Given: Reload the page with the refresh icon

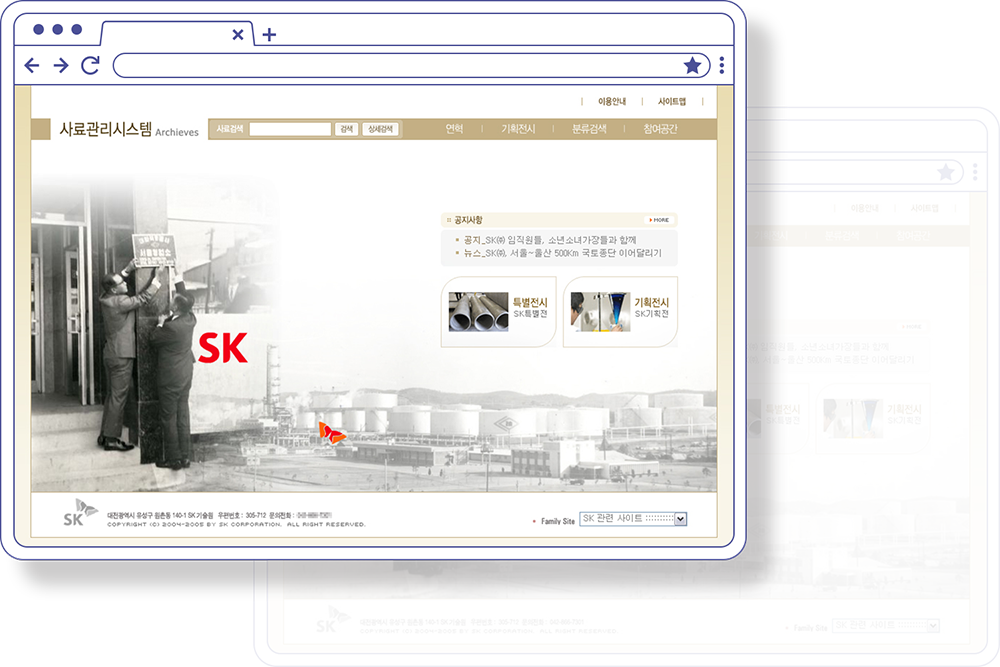Looking at the screenshot, I should tap(89, 64).
